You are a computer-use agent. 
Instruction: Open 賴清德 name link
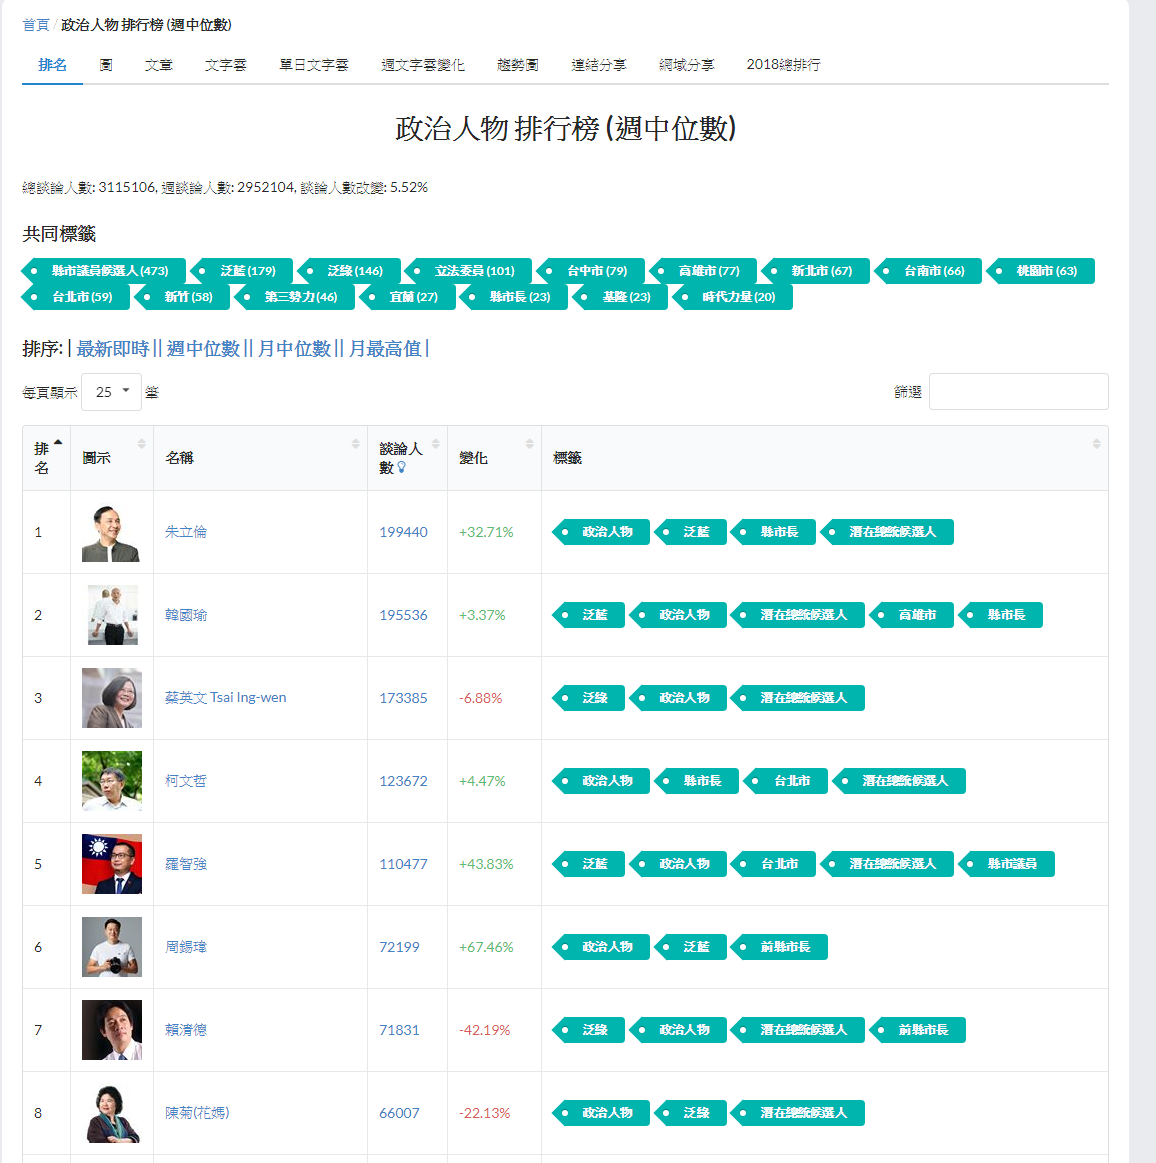click(x=185, y=1030)
